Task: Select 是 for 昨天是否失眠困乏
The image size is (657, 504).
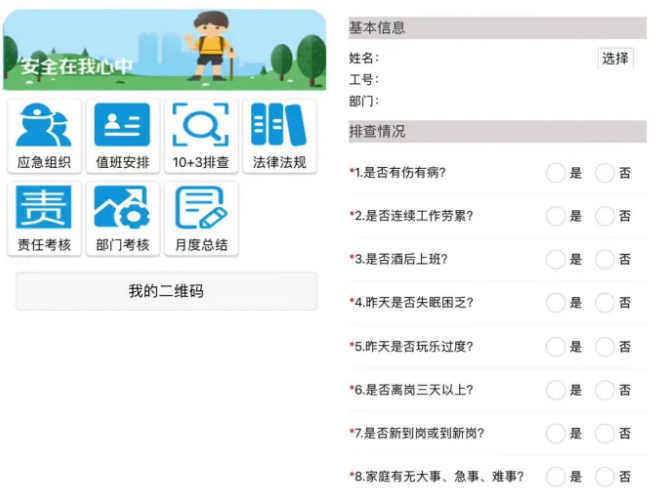Action: coord(556,302)
